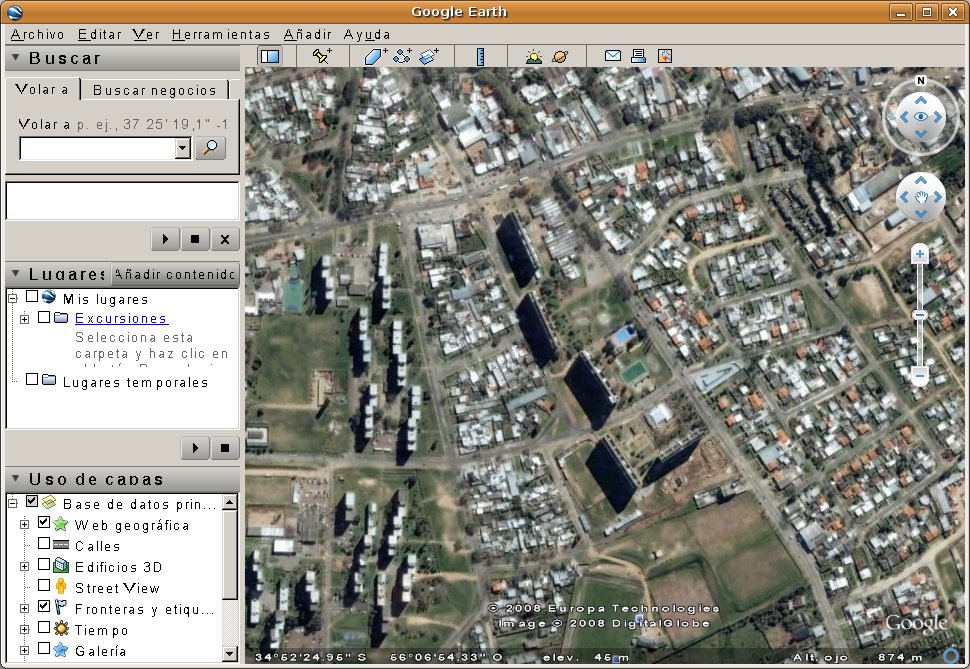Collapse the Mis lugares tree node

click(x=12, y=299)
